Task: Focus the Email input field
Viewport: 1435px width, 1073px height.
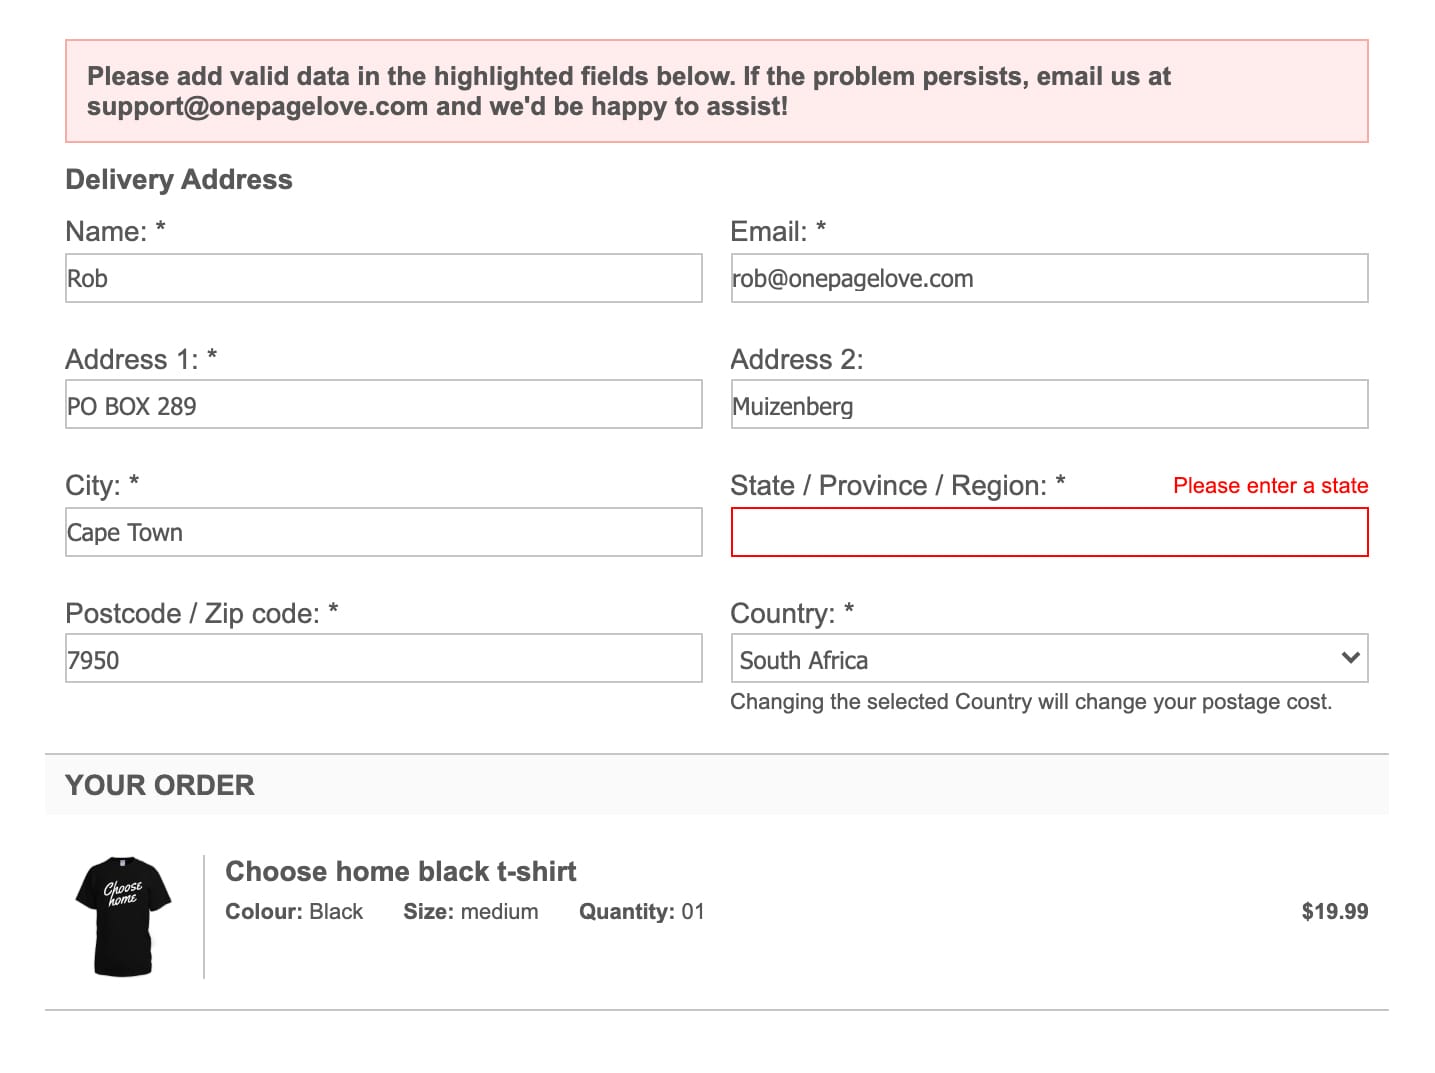Action: [1048, 278]
